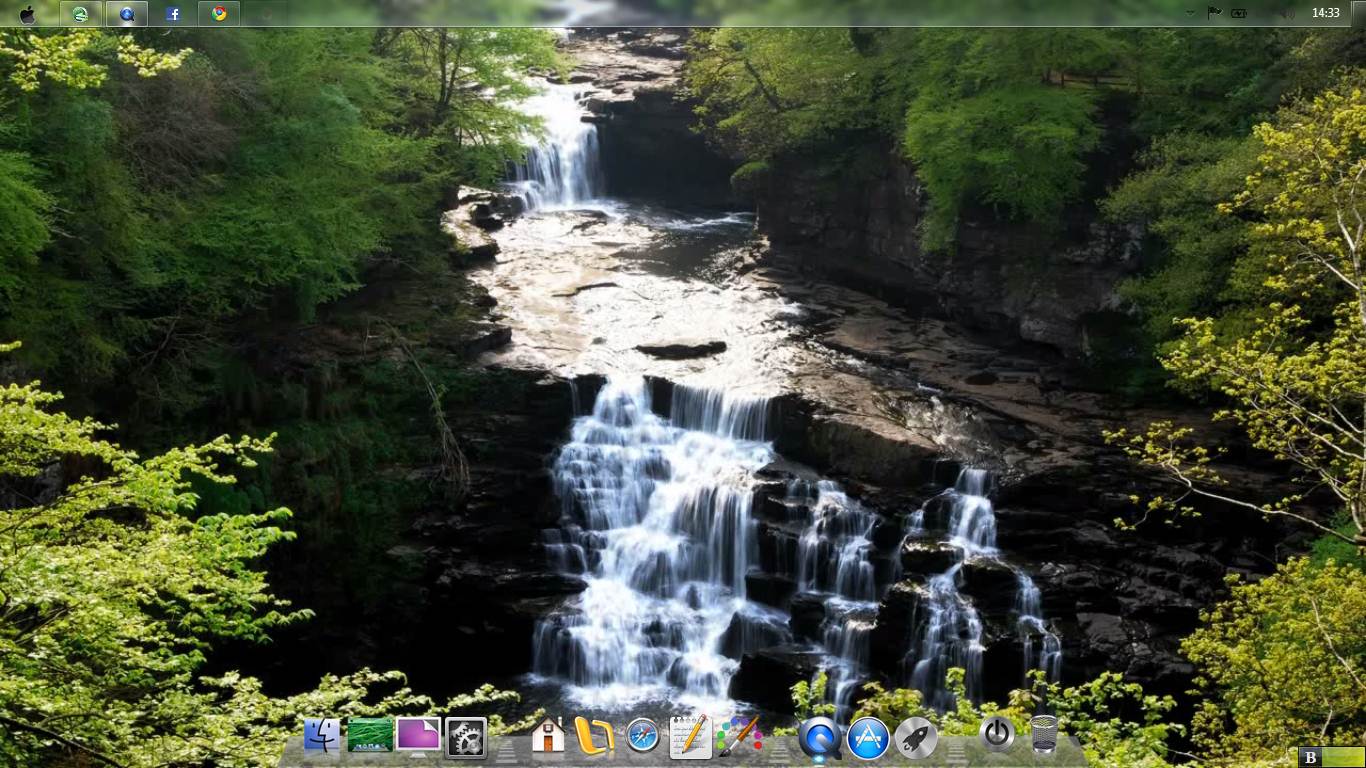Open Finder from the dock

pos(322,737)
